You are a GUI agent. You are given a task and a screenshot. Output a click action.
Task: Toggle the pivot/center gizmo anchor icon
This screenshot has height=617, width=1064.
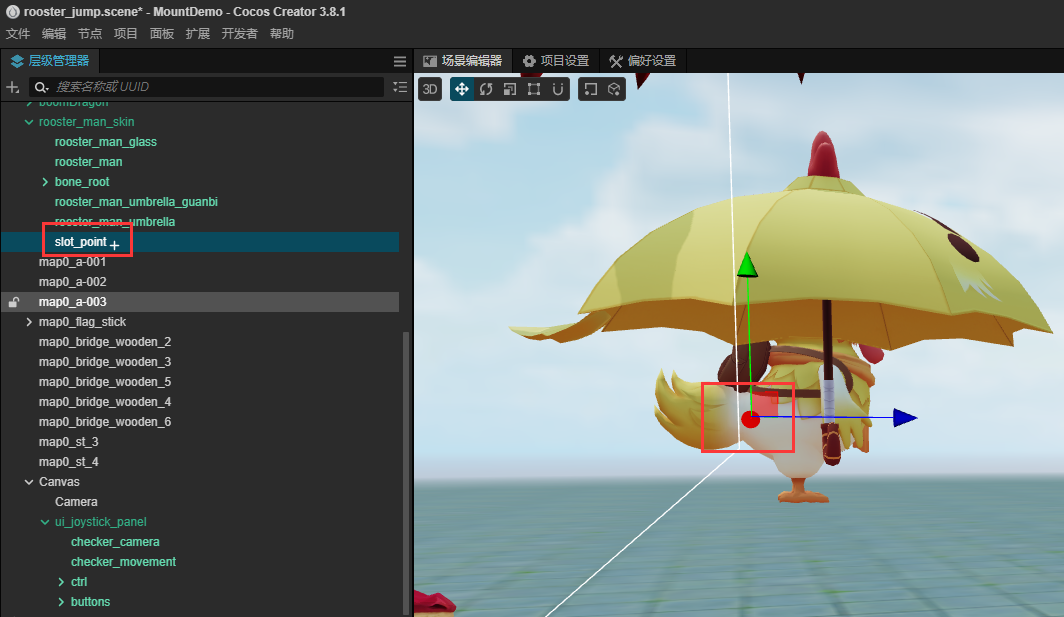coord(590,89)
